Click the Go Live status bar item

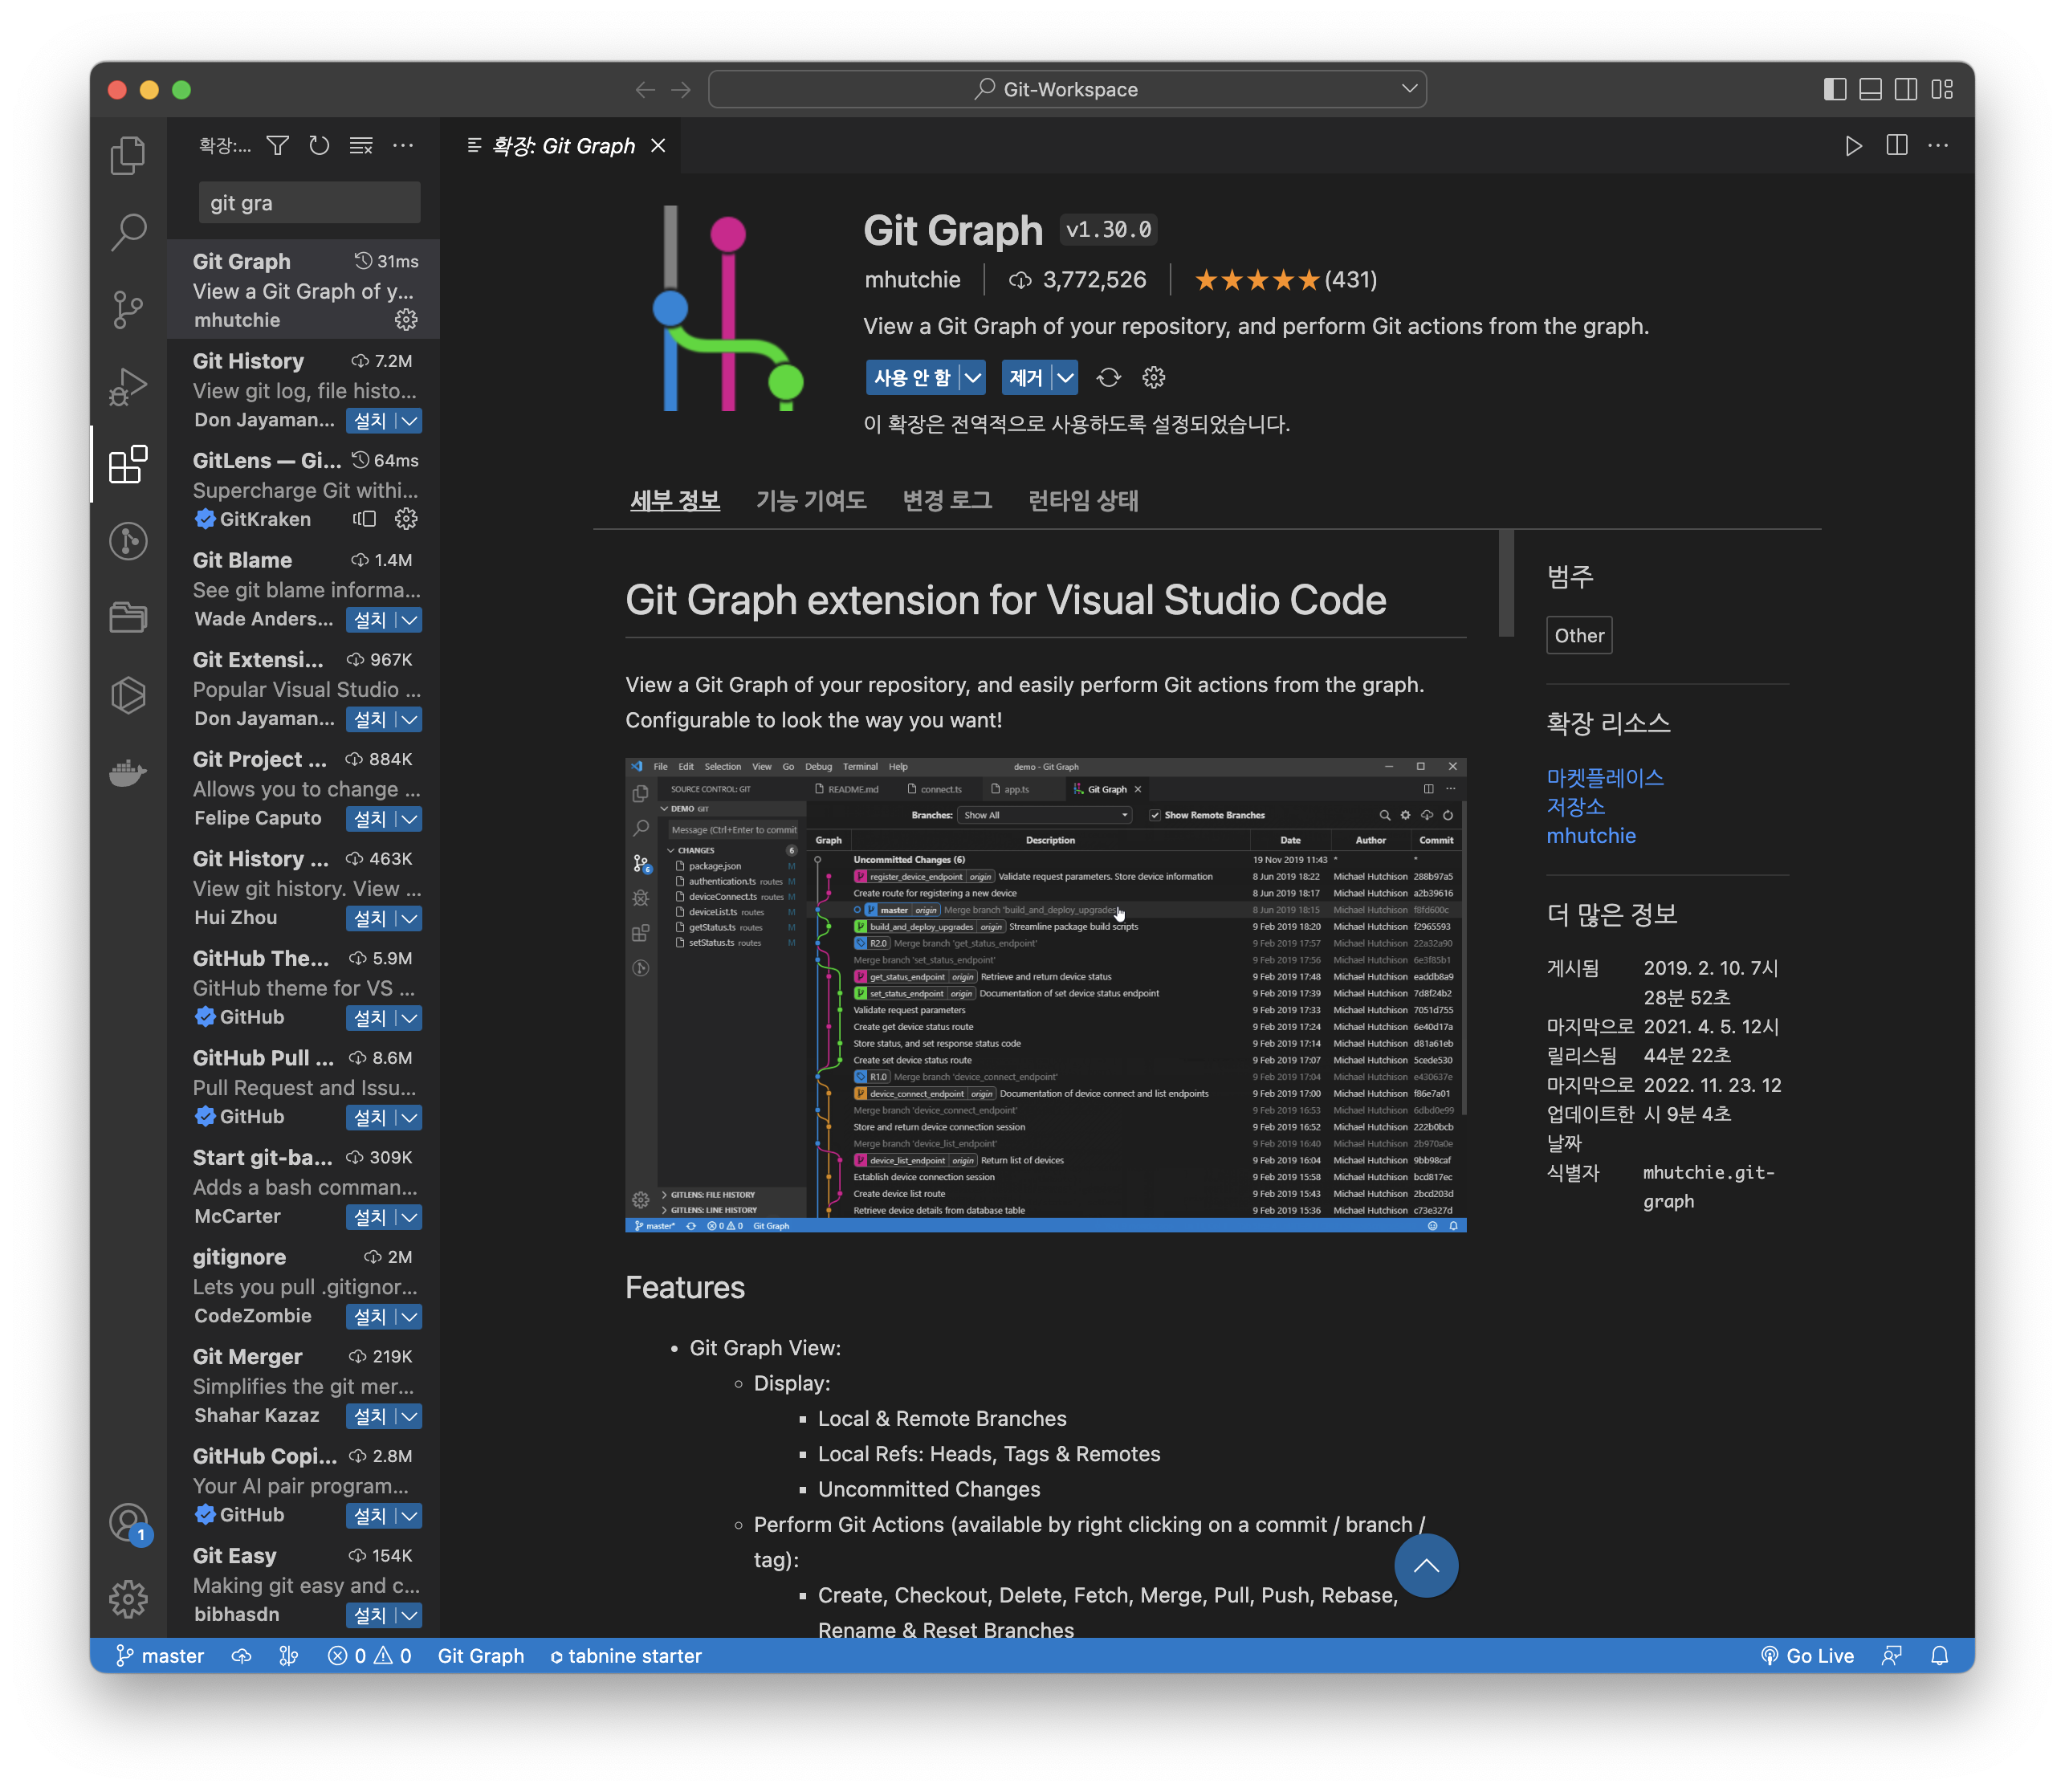(x=1808, y=1656)
